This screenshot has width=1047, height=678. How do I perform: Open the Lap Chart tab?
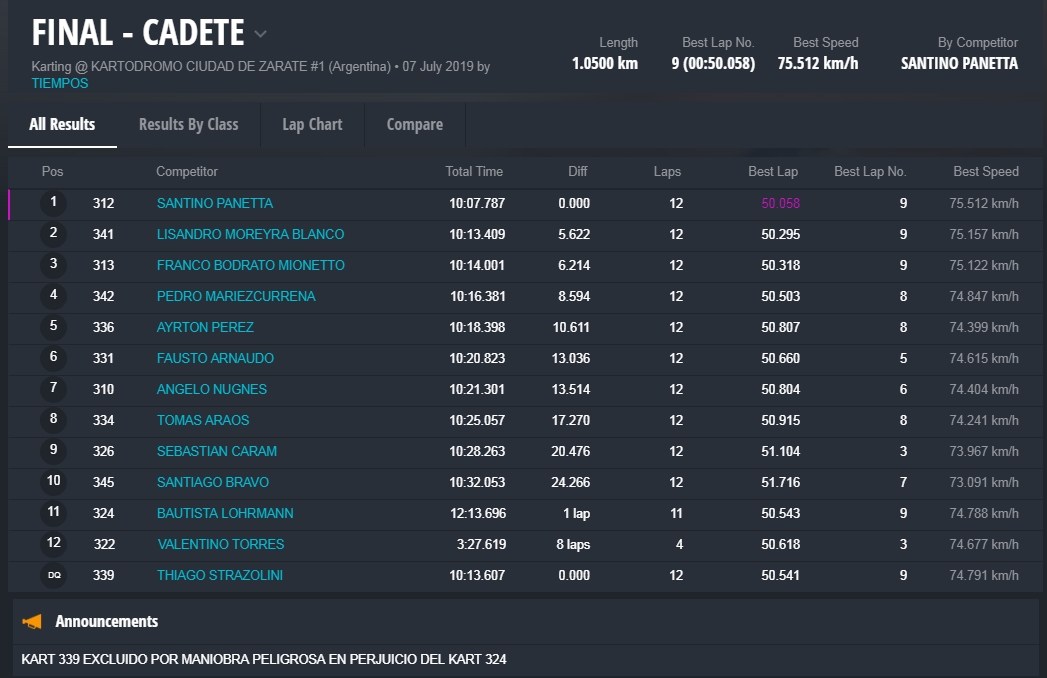pos(312,124)
